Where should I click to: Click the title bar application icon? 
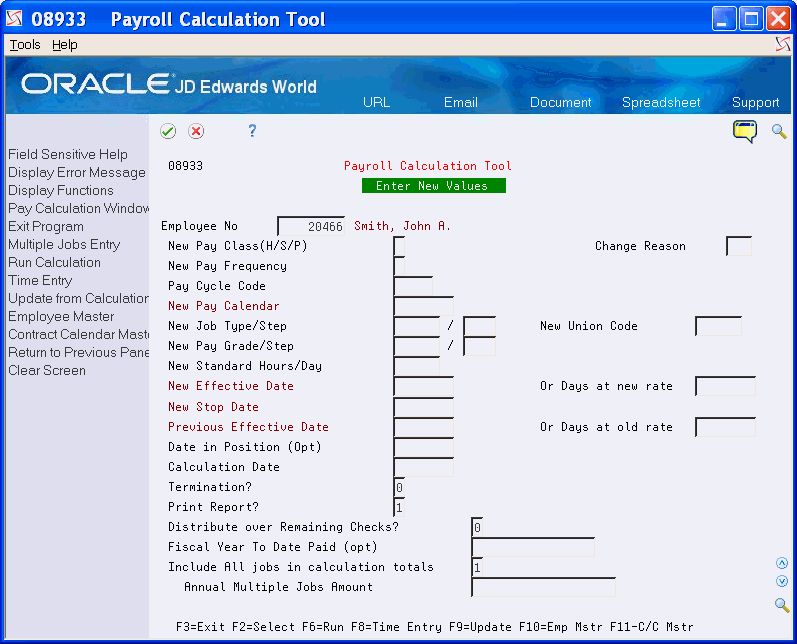click(x=14, y=19)
